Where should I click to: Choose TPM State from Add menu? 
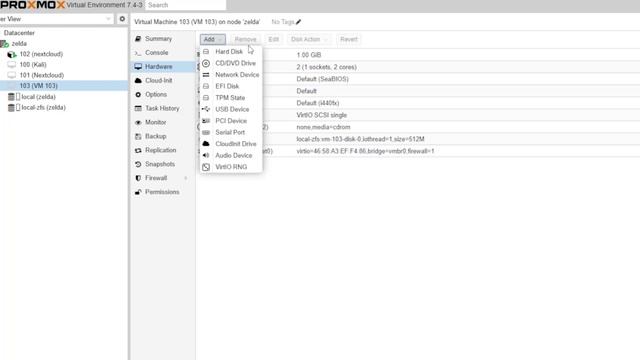231,98
